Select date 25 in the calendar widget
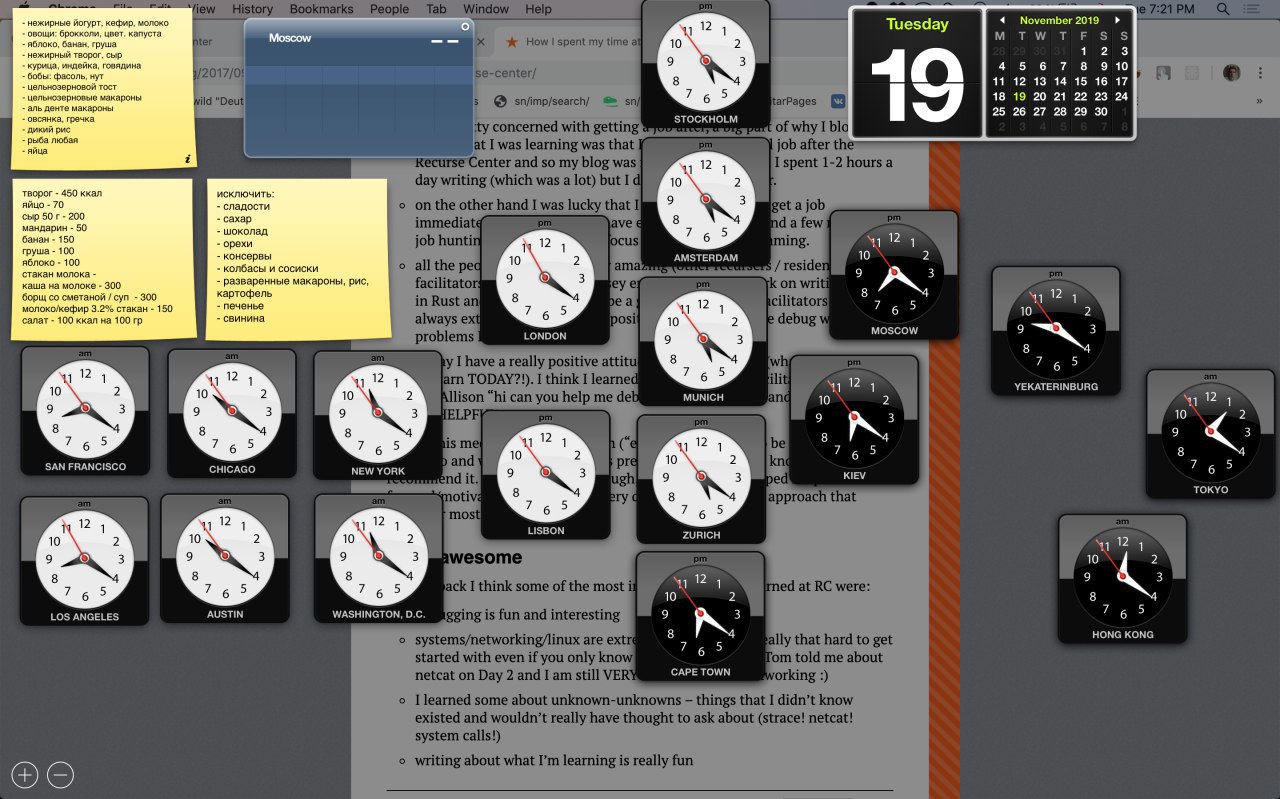 tap(999, 112)
